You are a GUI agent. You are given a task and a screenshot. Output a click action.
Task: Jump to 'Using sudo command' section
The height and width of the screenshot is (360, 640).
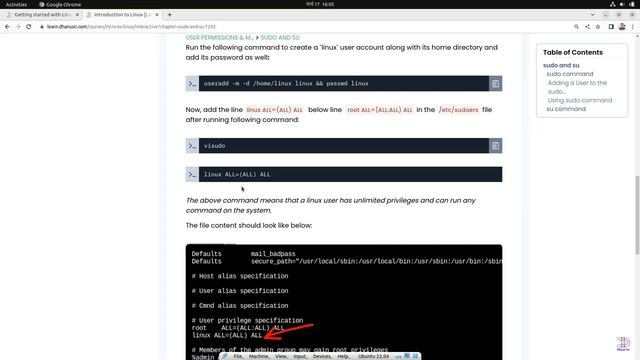[x=580, y=100]
